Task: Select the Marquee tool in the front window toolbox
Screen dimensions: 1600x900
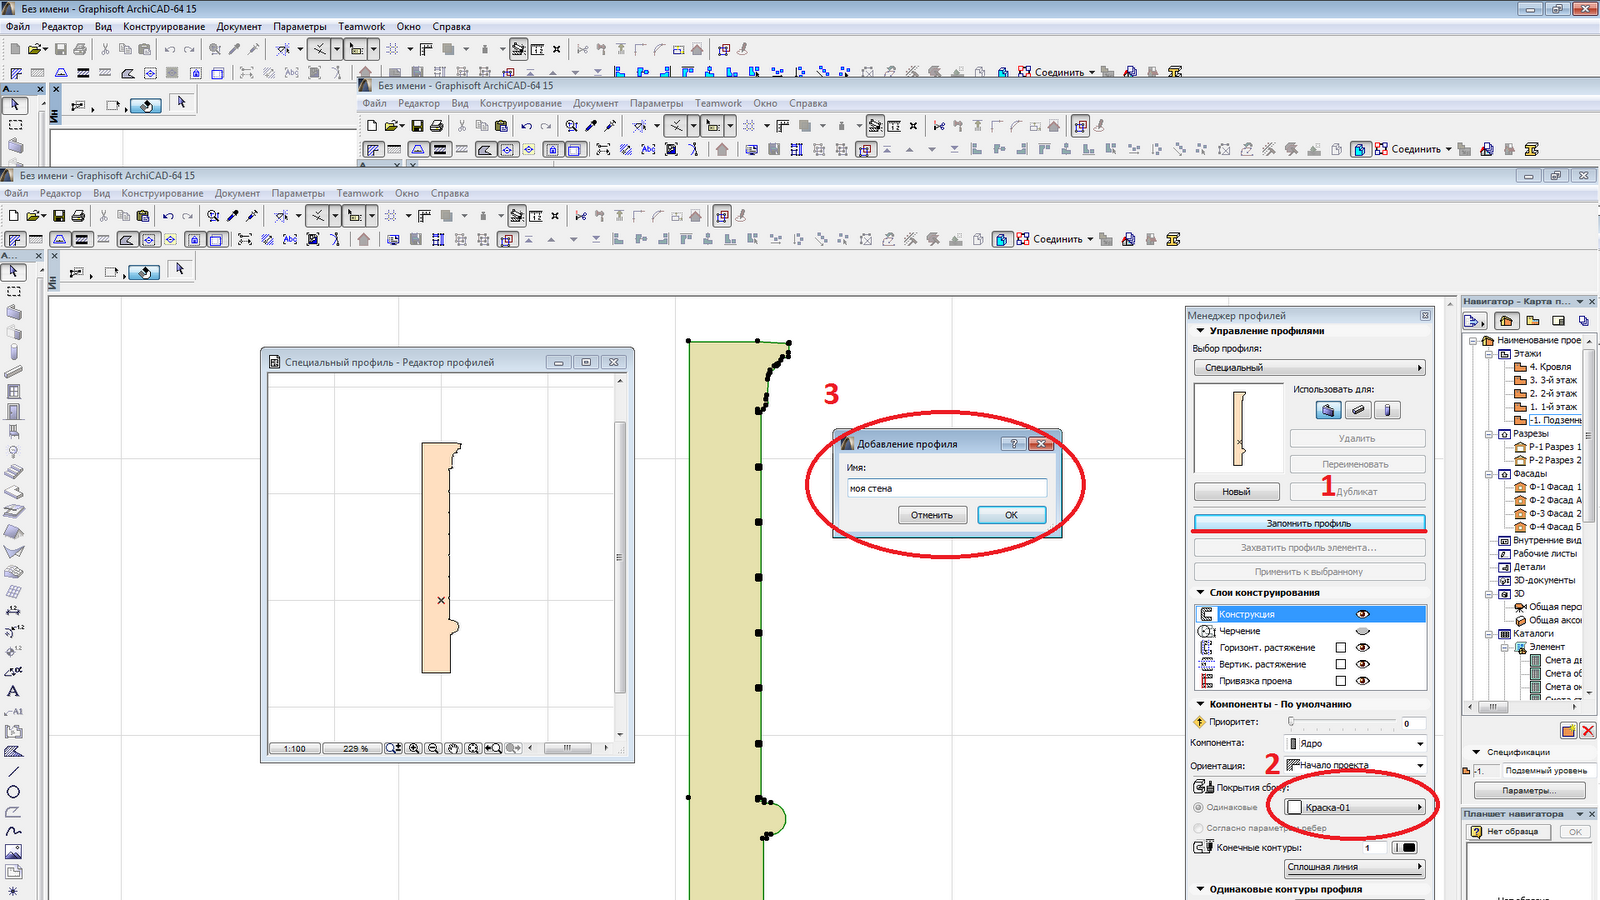Action: (14, 292)
